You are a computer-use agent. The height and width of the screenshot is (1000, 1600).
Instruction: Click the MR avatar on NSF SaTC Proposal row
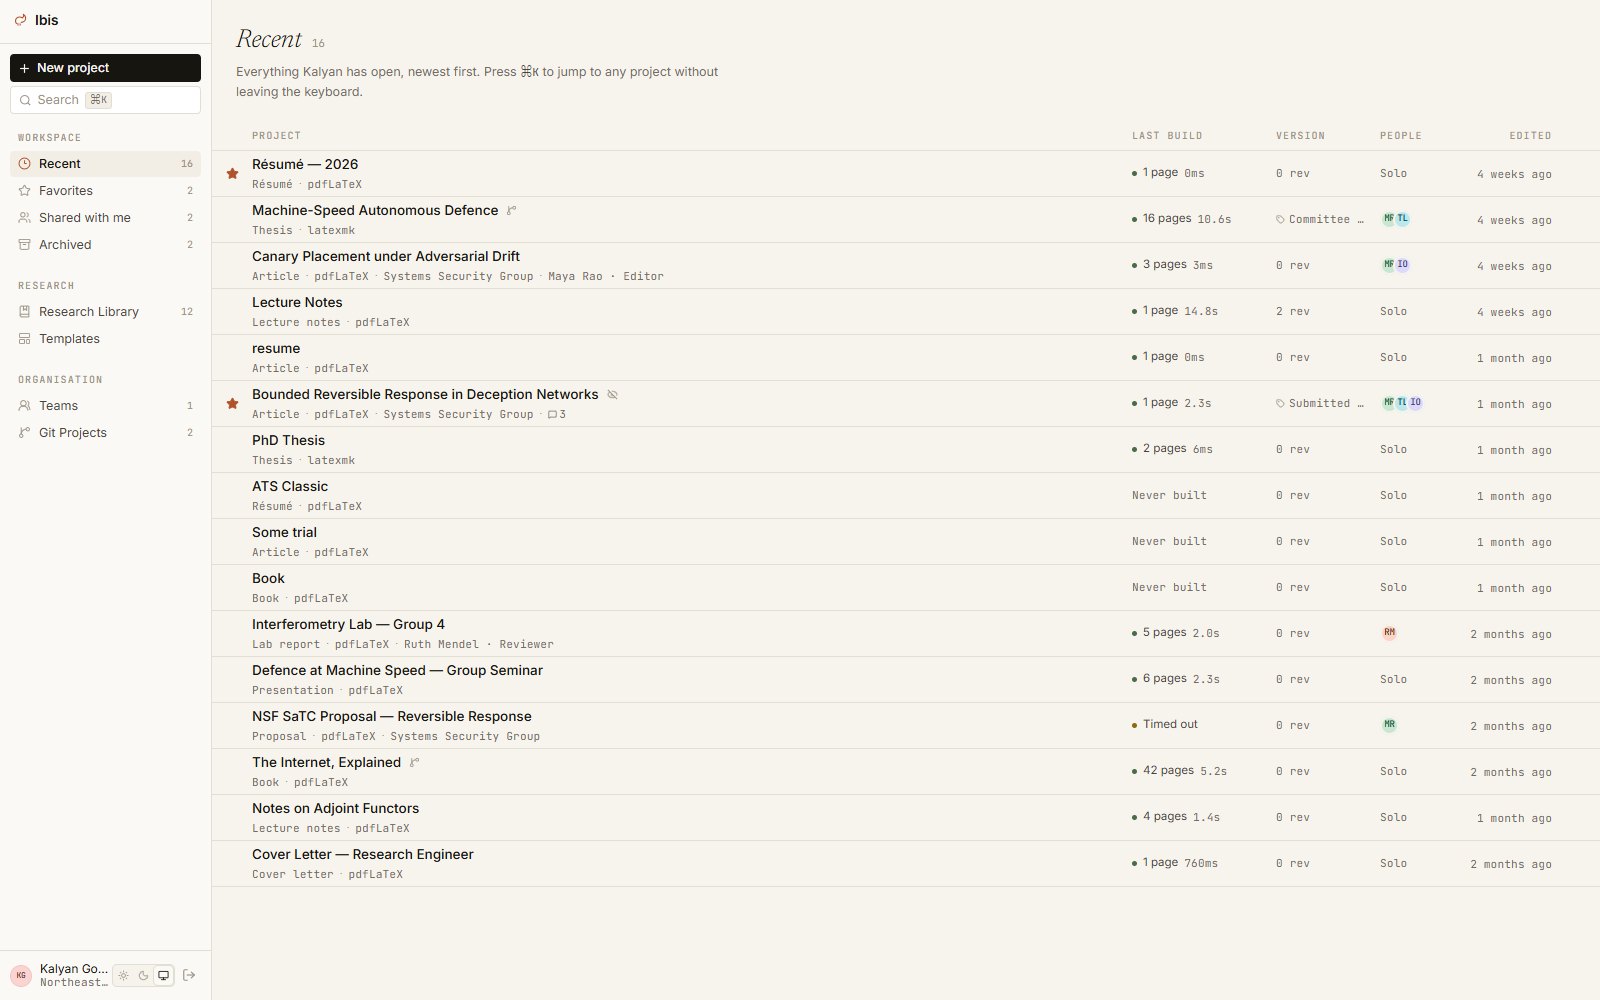[1389, 725]
